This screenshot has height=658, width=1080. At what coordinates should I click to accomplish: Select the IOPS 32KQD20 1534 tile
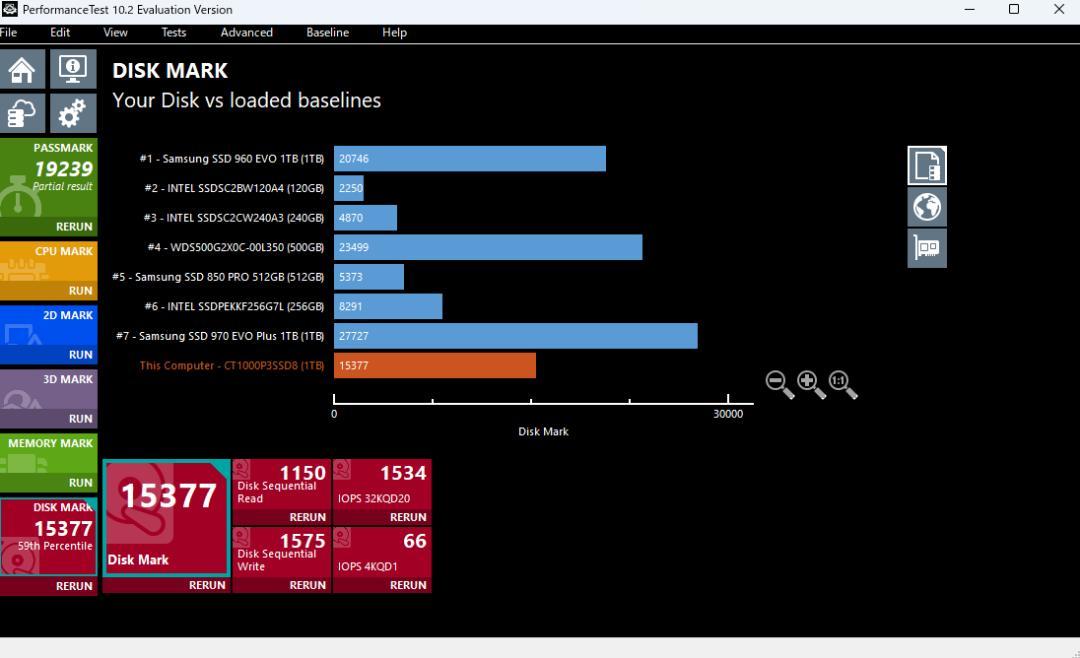382,484
